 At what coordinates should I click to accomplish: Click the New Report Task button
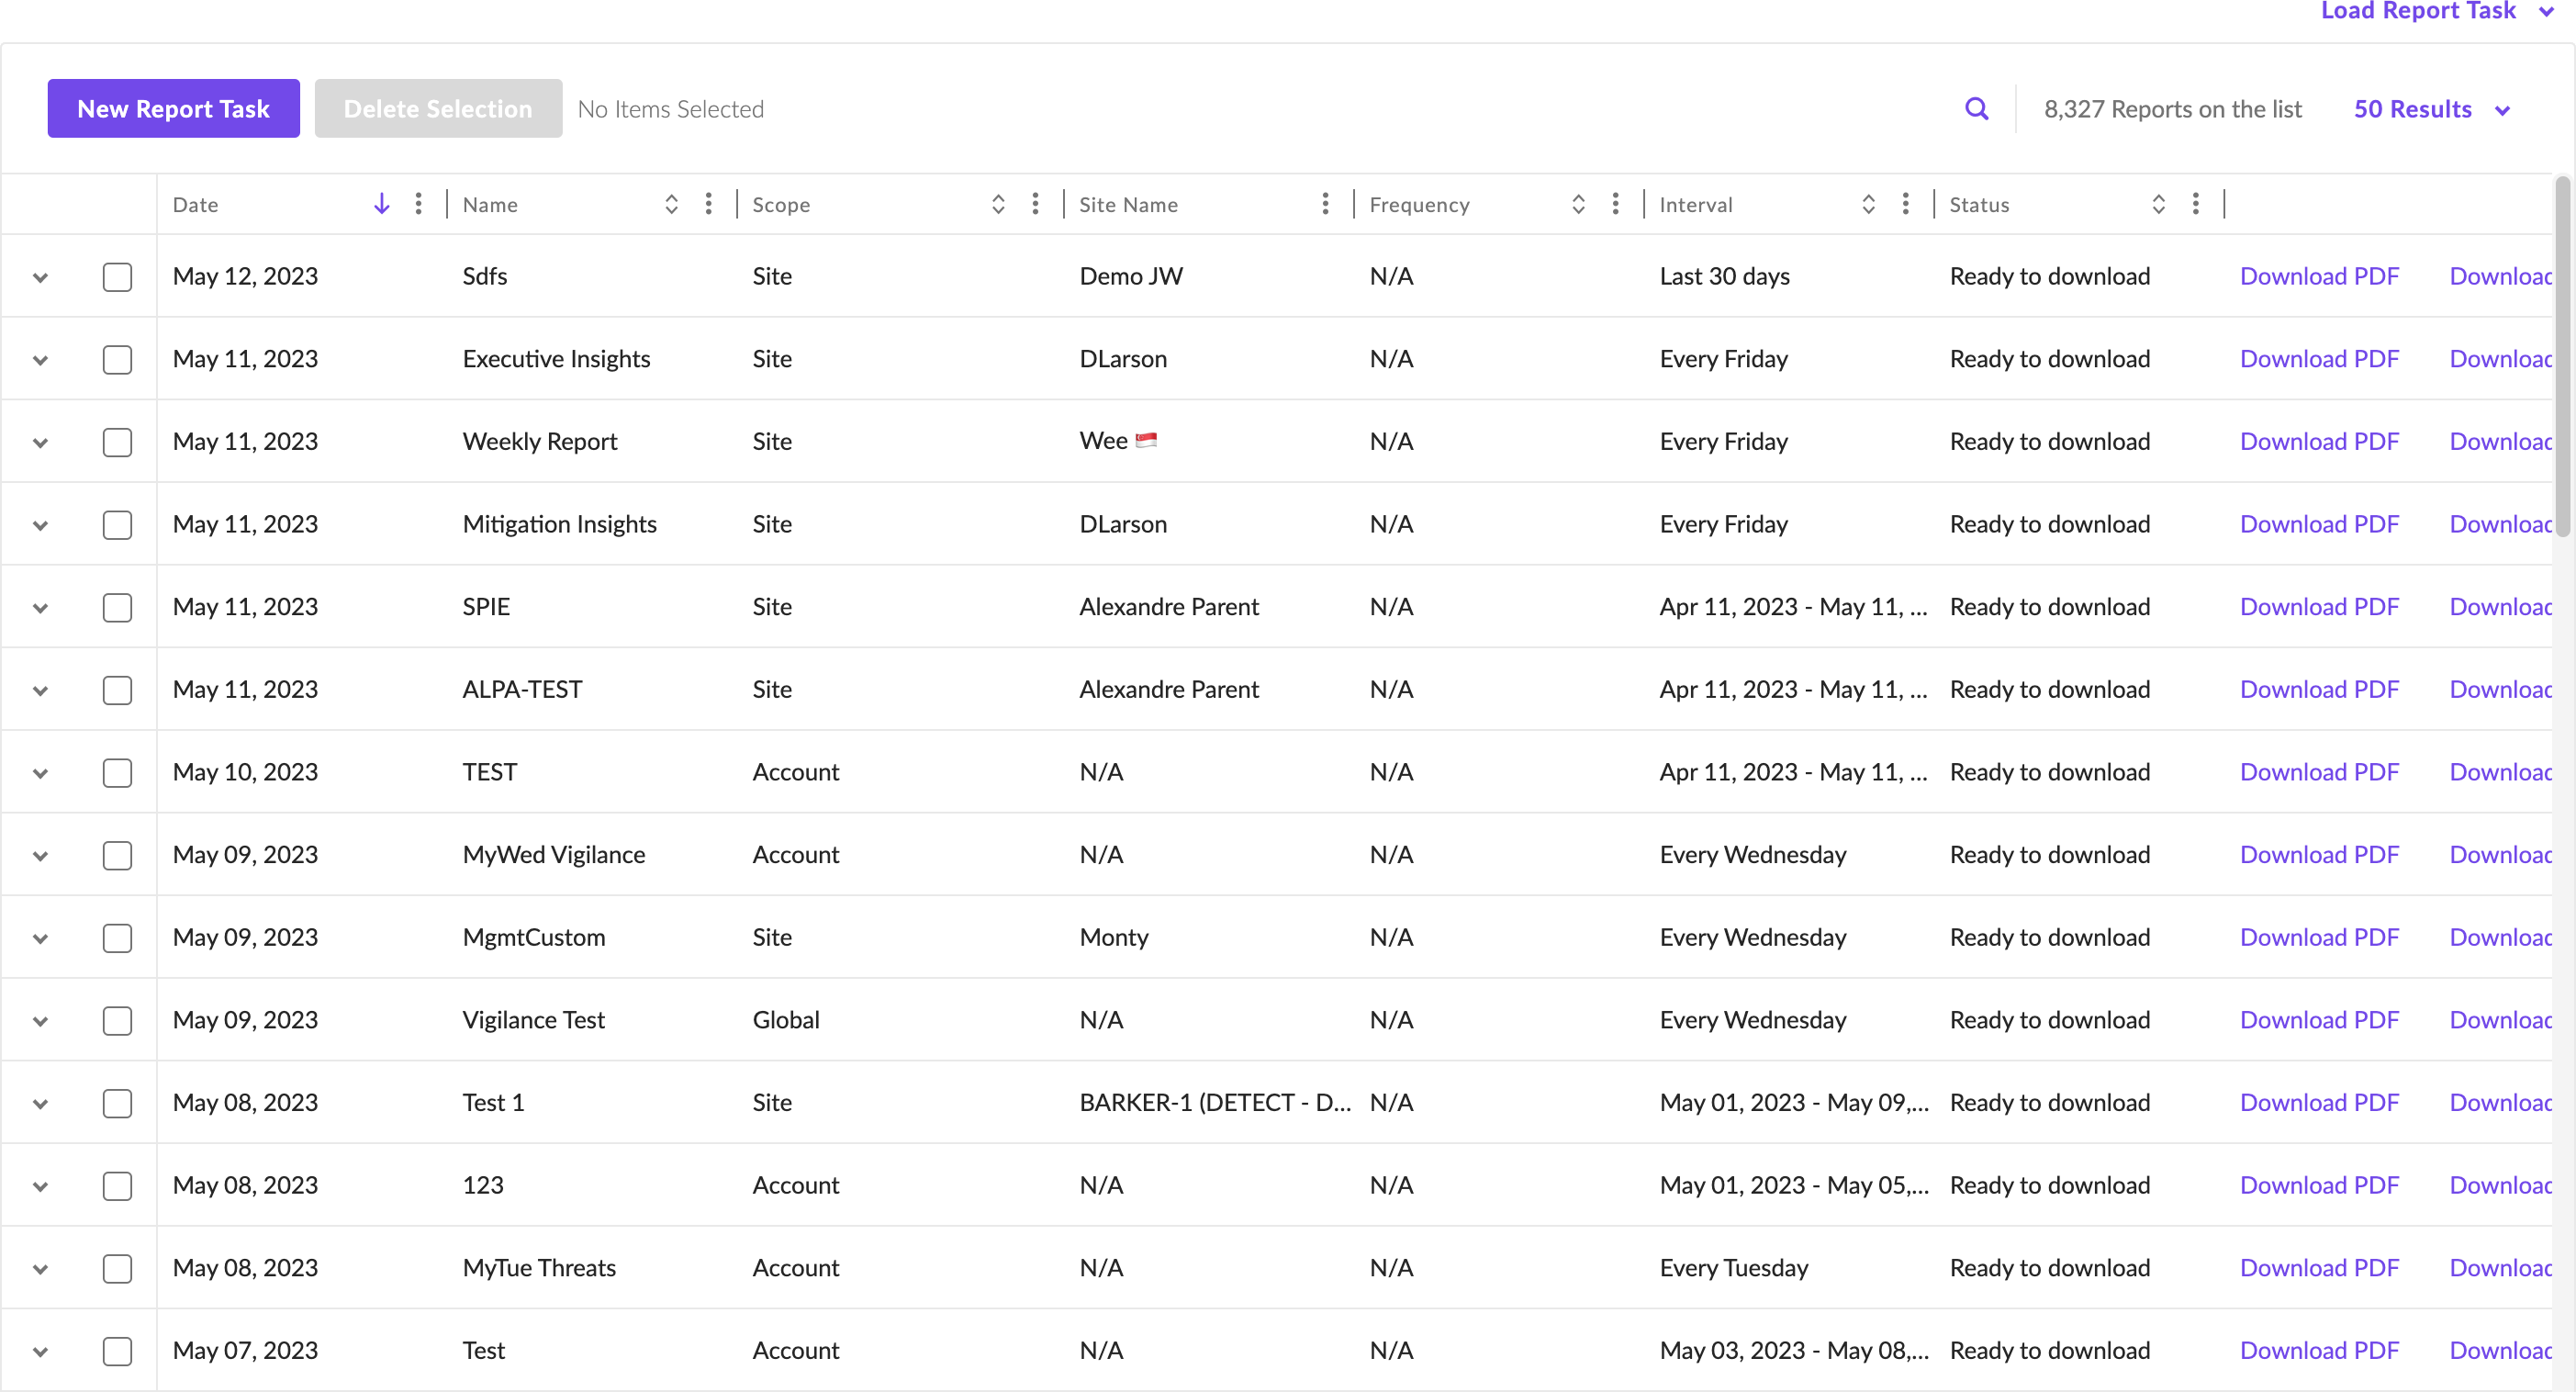point(173,109)
